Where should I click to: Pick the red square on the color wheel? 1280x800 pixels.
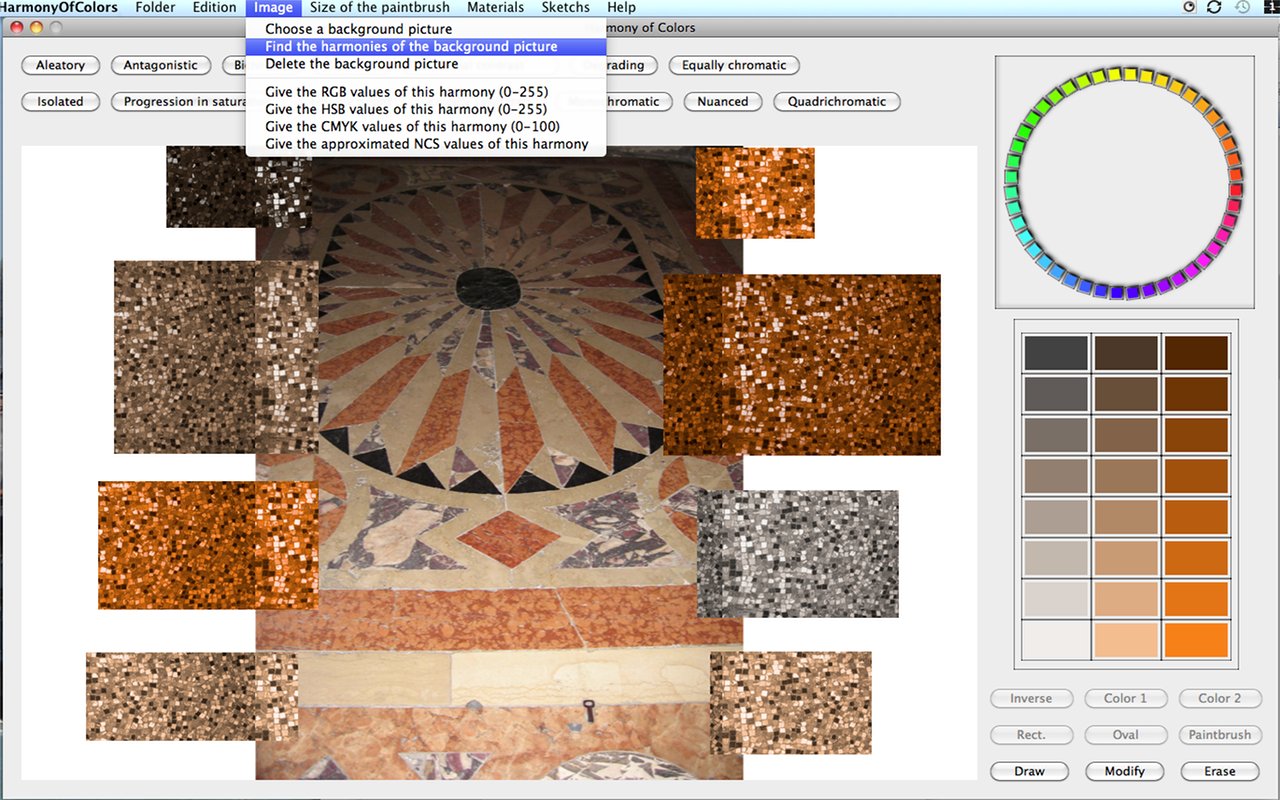[1236, 188]
